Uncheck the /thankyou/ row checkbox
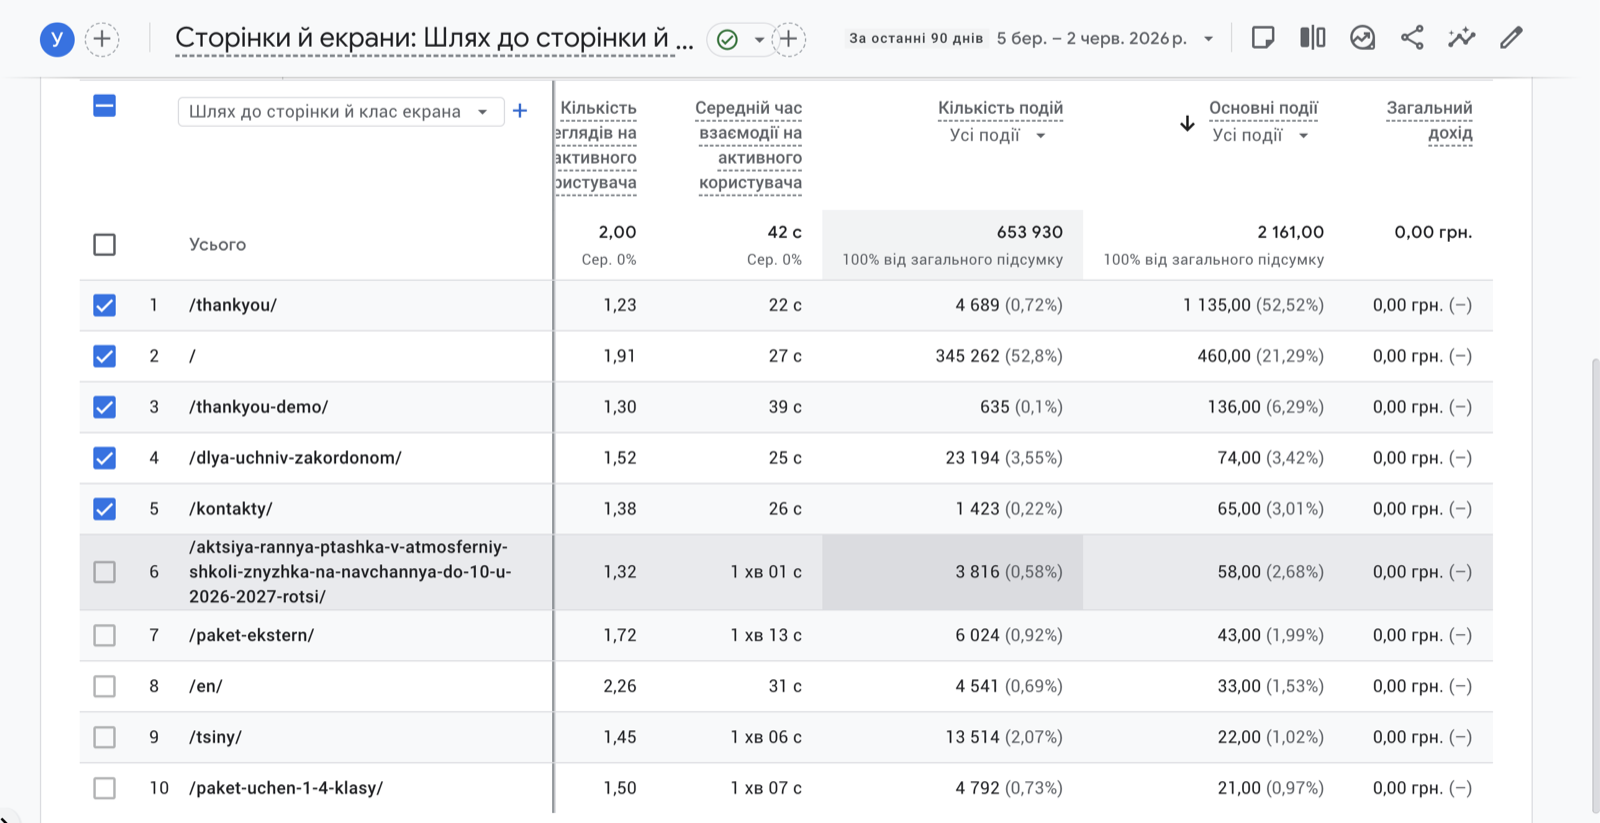 (104, 305)
